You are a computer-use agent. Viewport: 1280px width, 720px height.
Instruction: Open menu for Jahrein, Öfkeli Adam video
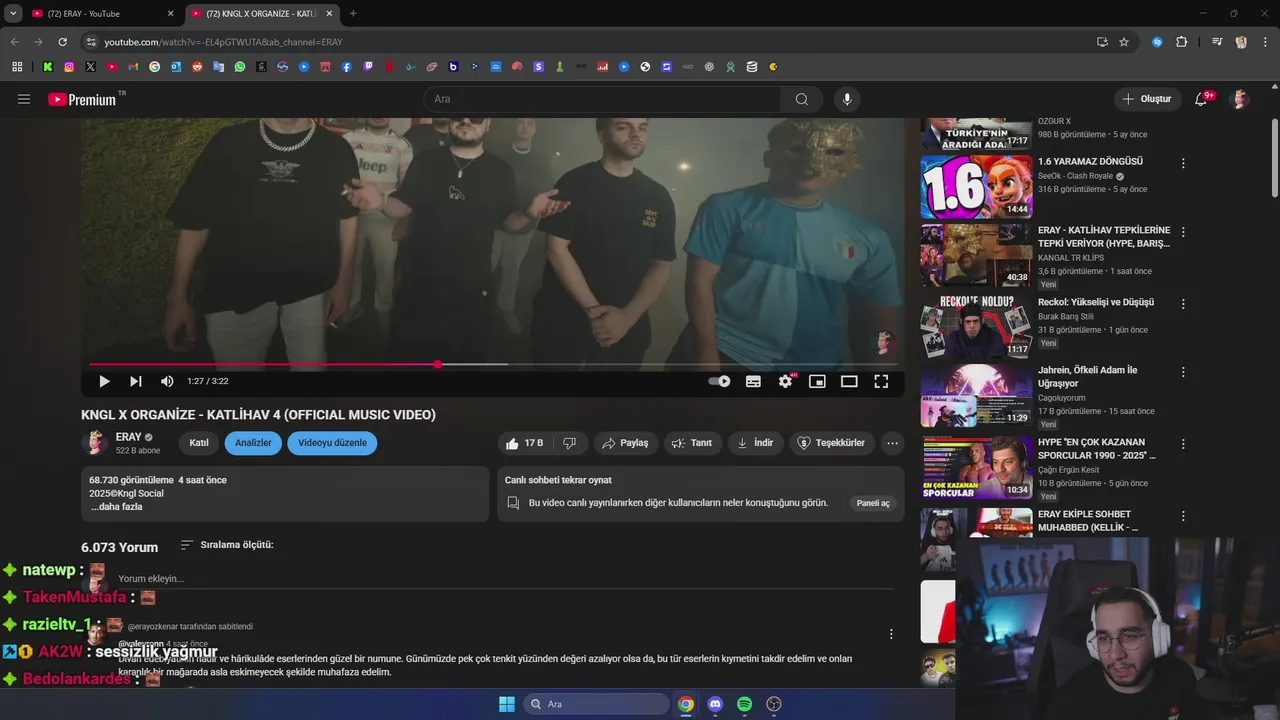(x=1183, y=372)
